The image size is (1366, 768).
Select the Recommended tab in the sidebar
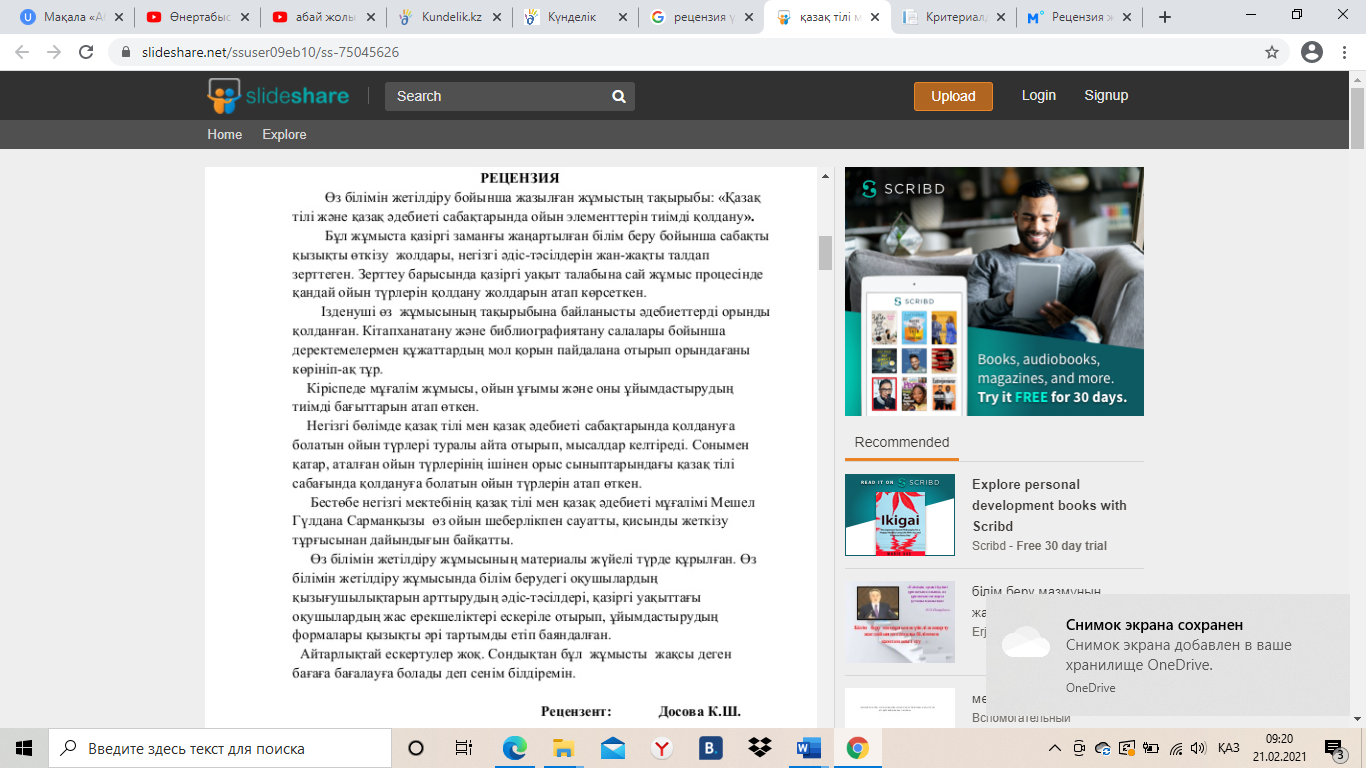902,443
